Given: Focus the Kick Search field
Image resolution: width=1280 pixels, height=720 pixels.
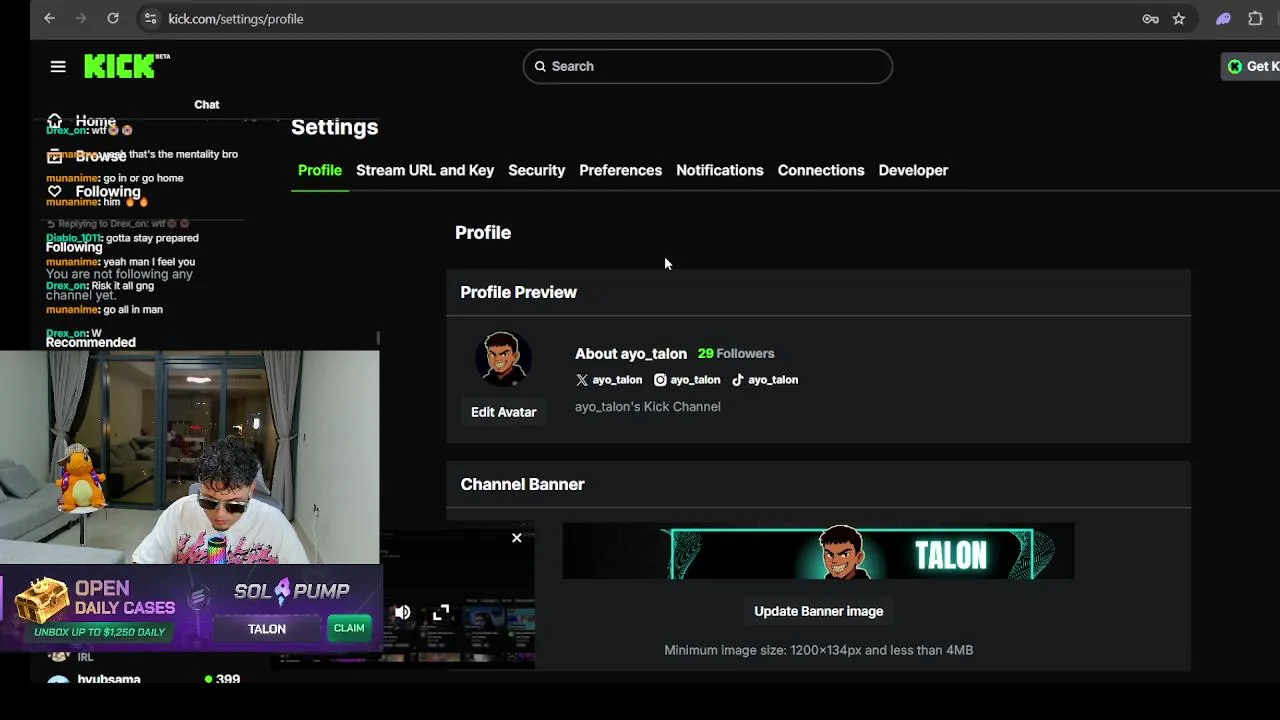Looking at the screenshot, I should pos(707,66).
